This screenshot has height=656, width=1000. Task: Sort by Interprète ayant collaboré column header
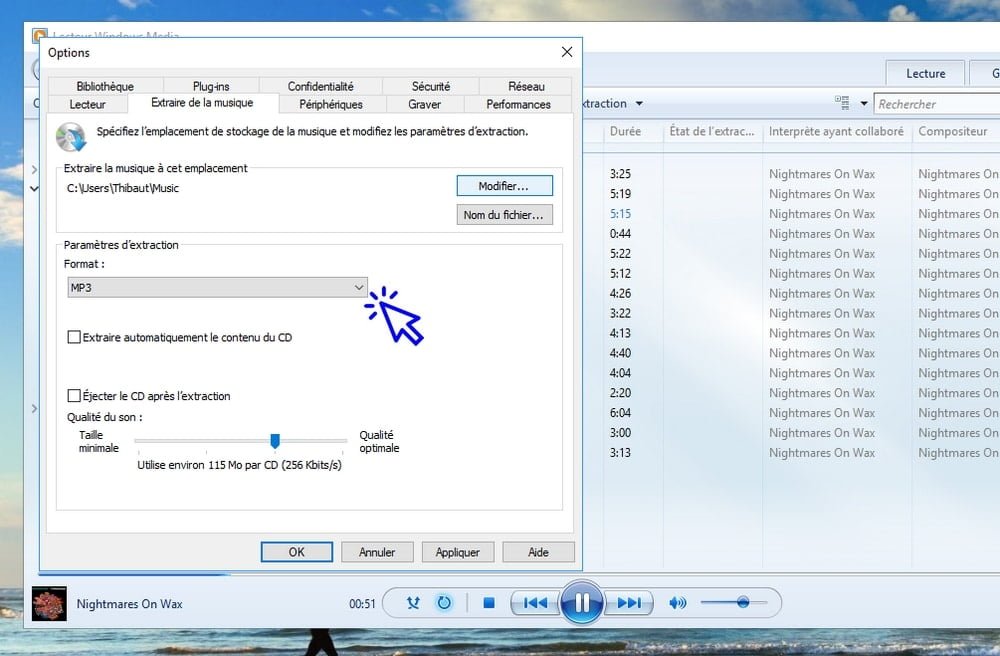click(x=836, y=131)
